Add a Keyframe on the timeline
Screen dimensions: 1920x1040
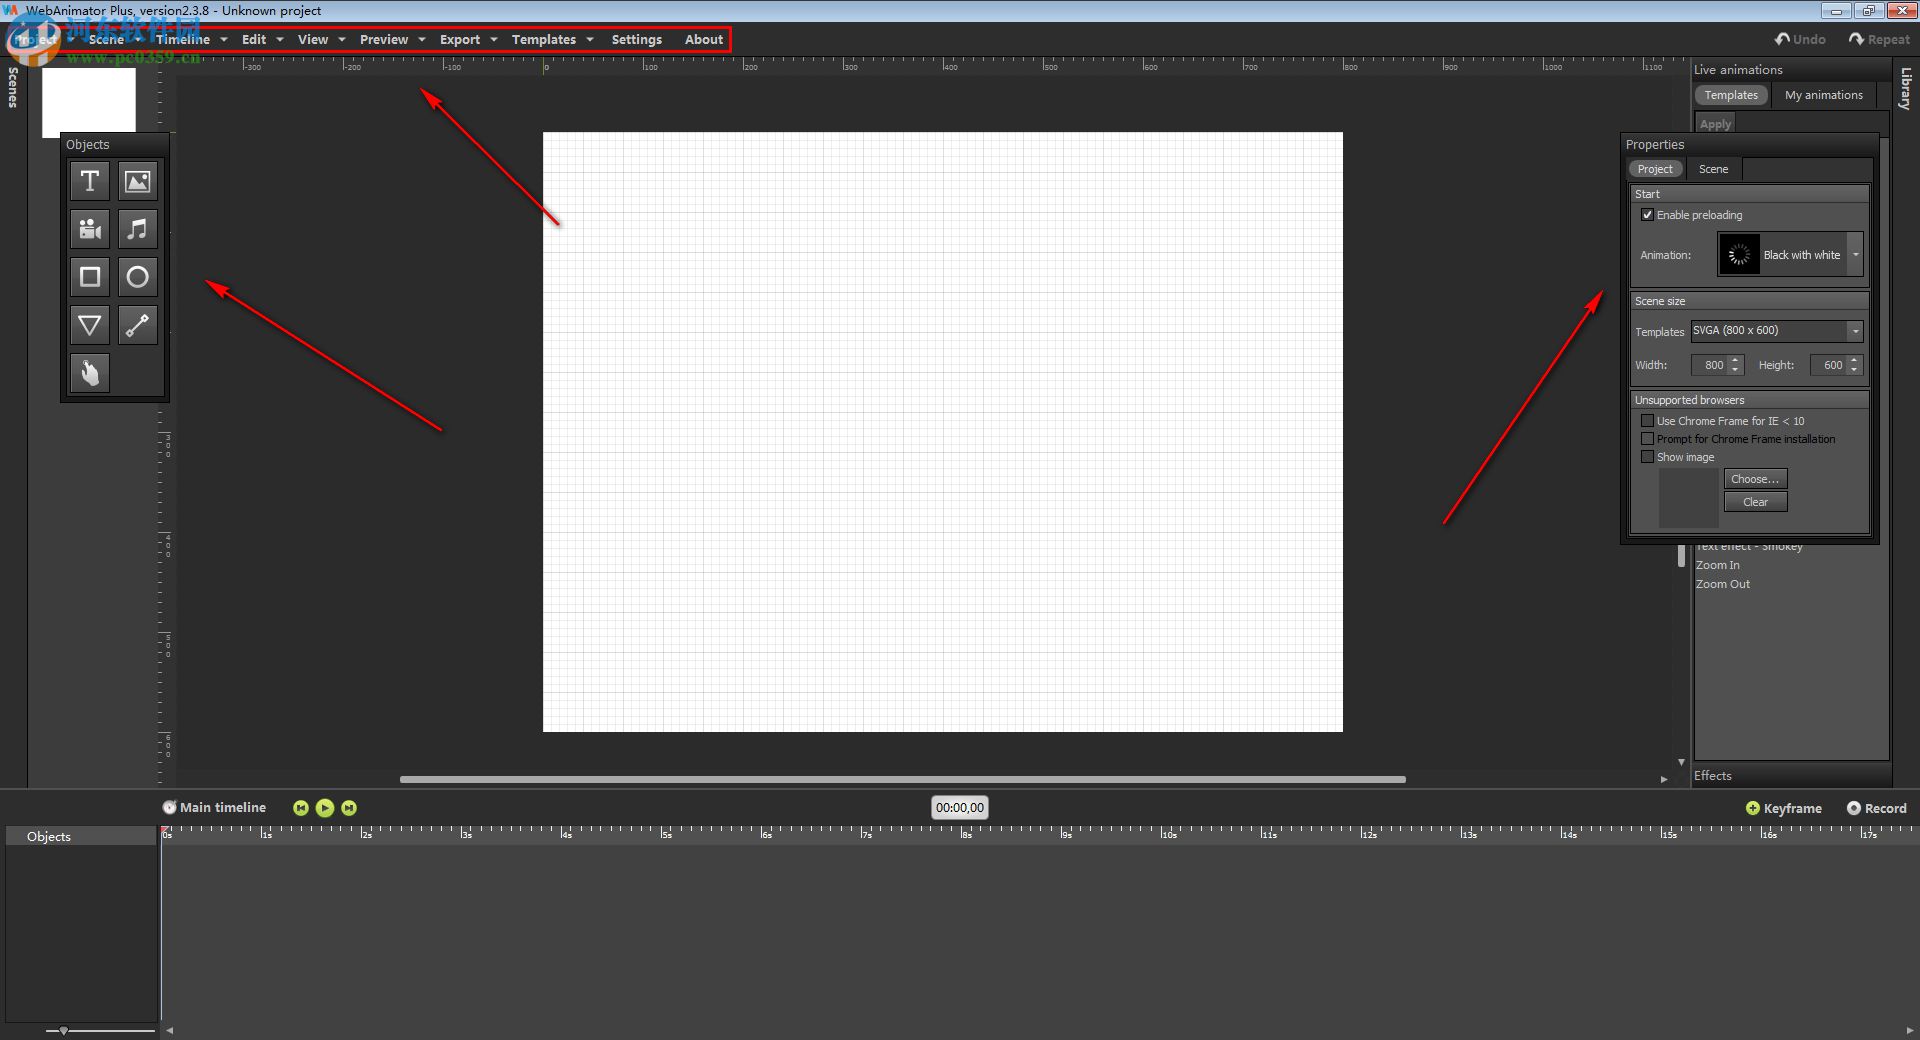(1783, 808)
